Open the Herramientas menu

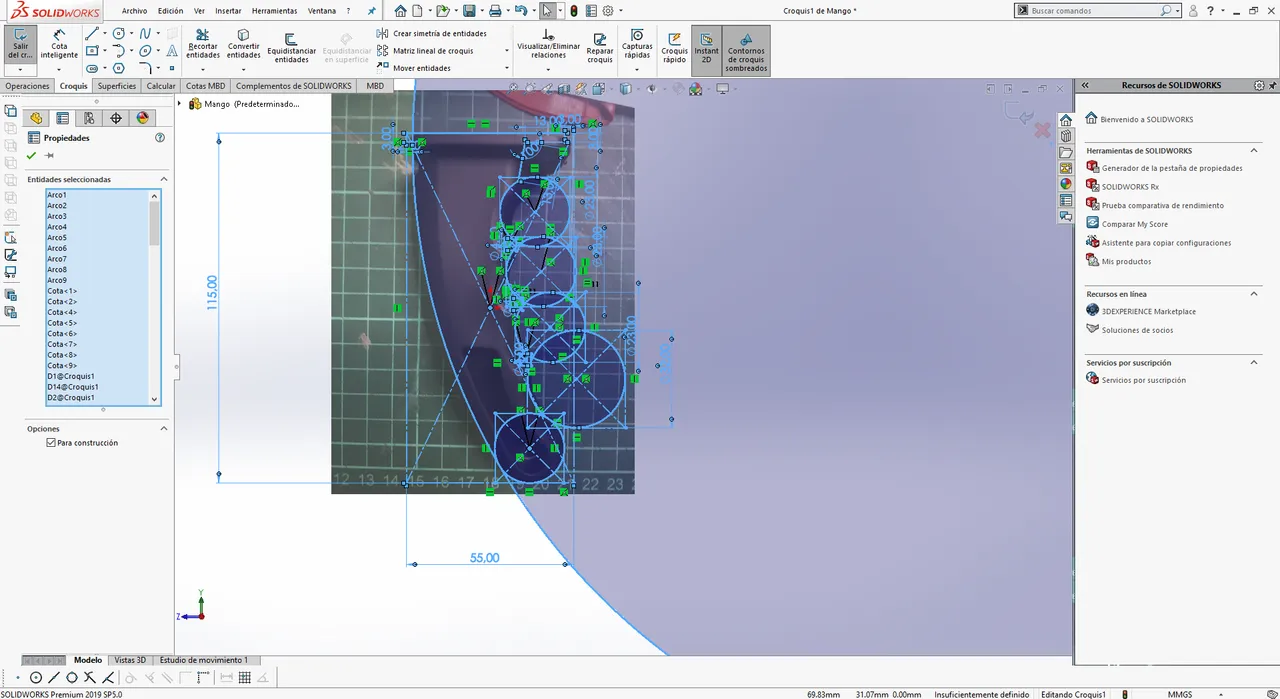274,11
